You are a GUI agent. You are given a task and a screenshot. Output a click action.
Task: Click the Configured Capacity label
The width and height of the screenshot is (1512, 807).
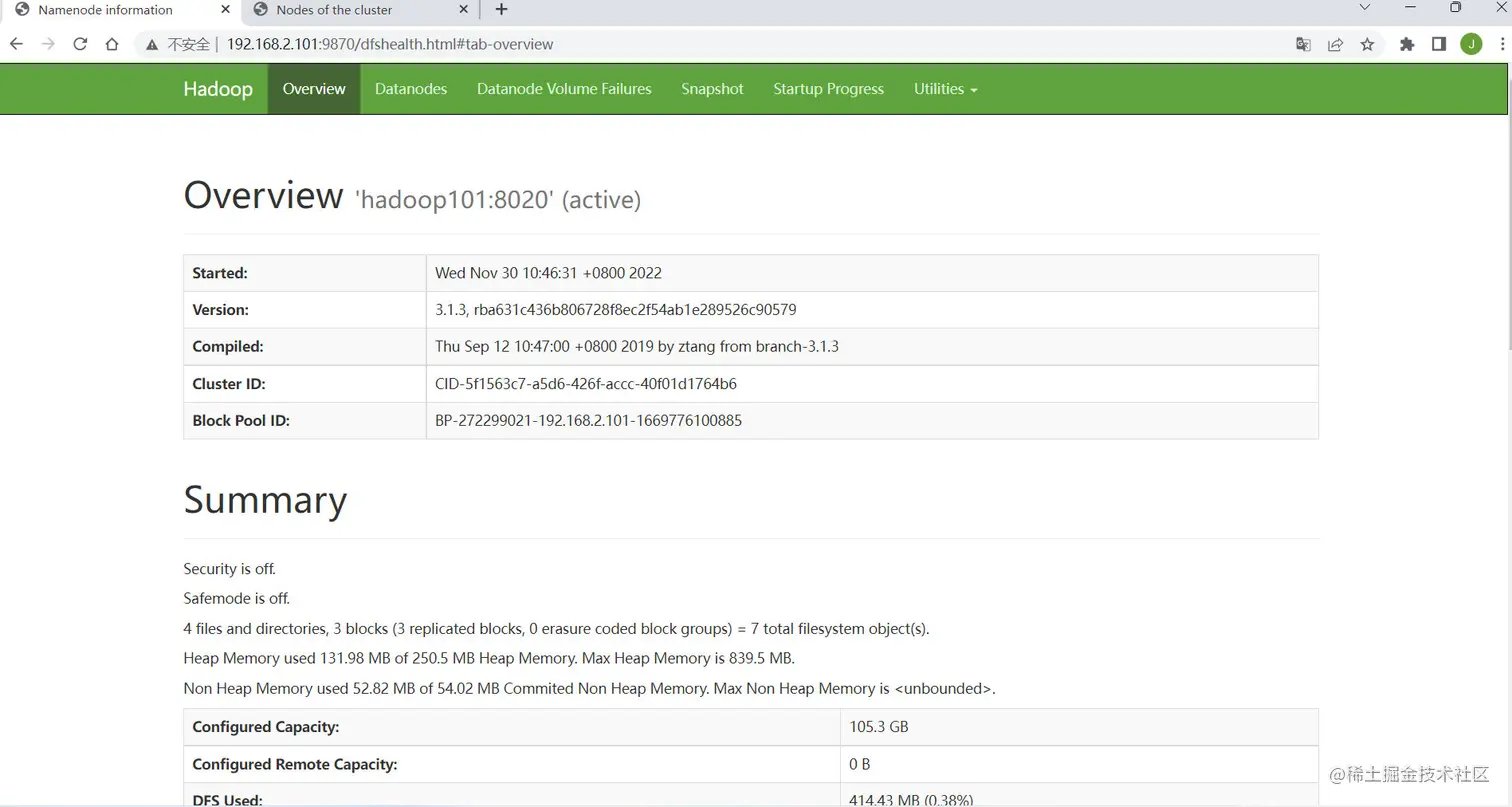266,727
